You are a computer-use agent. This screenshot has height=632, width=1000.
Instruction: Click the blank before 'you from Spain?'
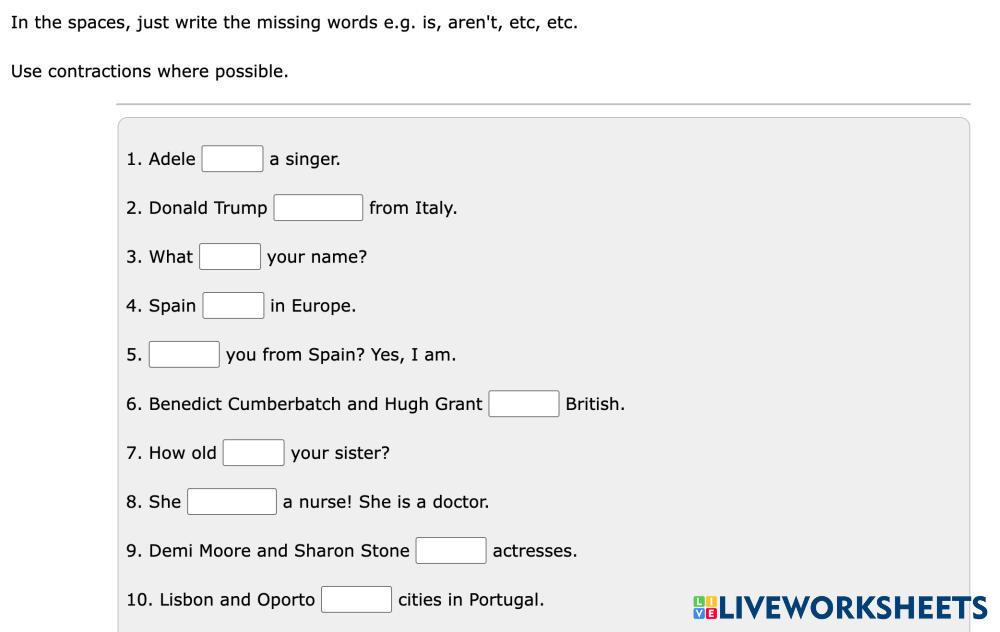pyautogui.click(x=184, y=355)
